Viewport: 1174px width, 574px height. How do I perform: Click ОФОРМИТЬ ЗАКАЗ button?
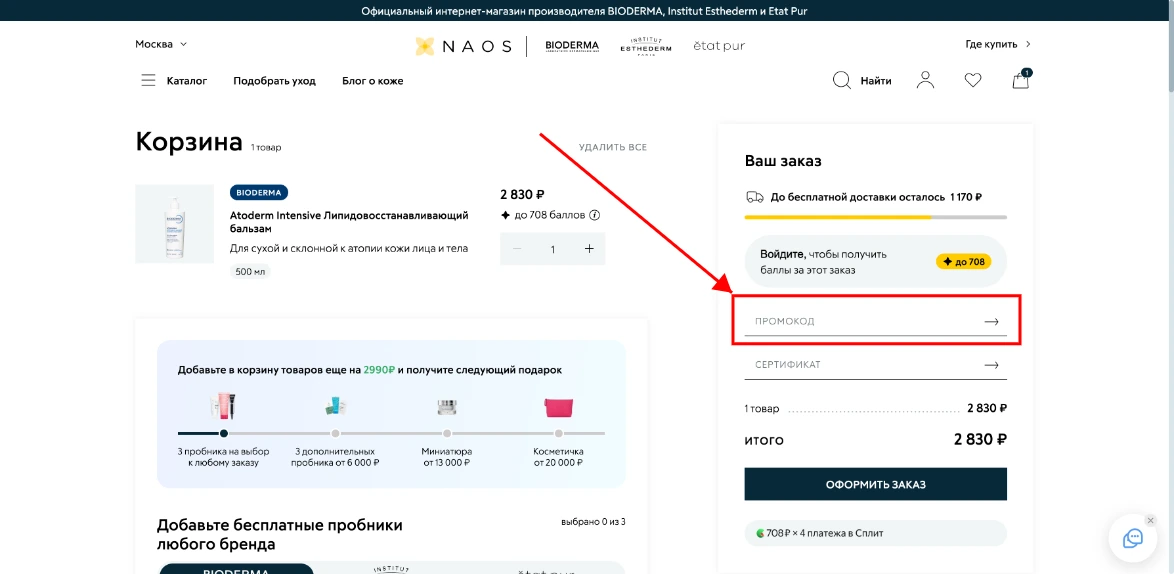pyautogui.click(x=875, y=484)
